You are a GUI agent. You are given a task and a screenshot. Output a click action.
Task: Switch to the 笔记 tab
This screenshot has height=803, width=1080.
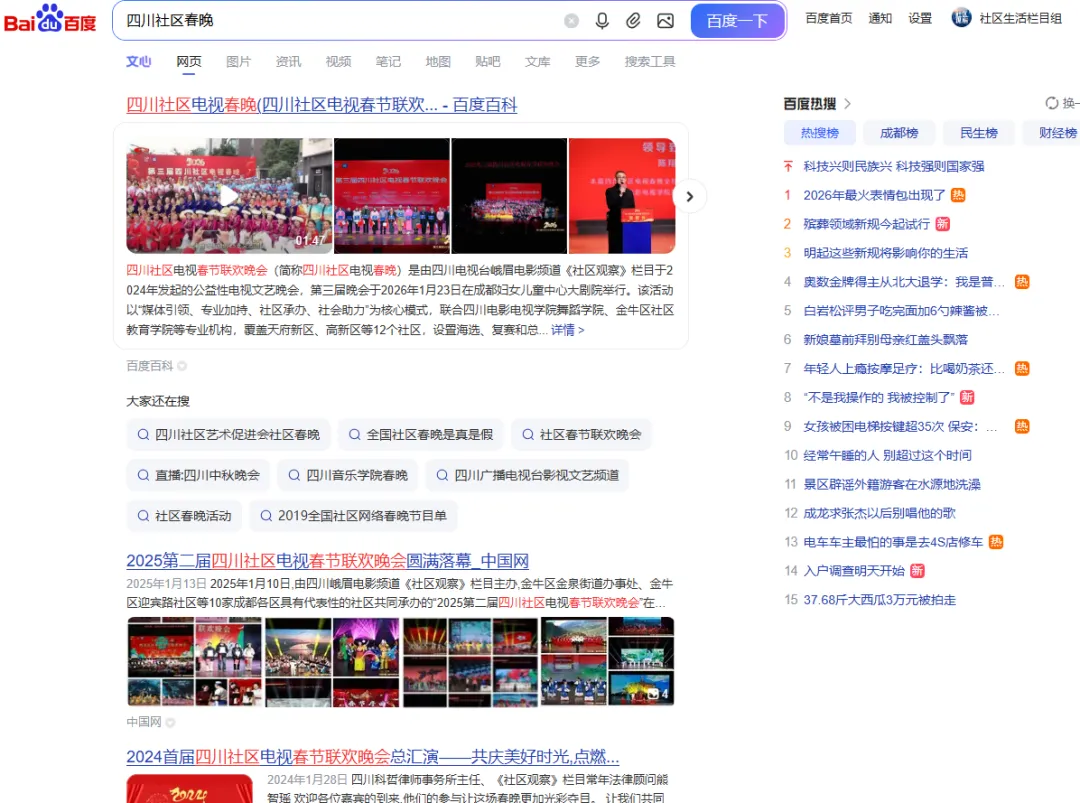pos(388,61)
